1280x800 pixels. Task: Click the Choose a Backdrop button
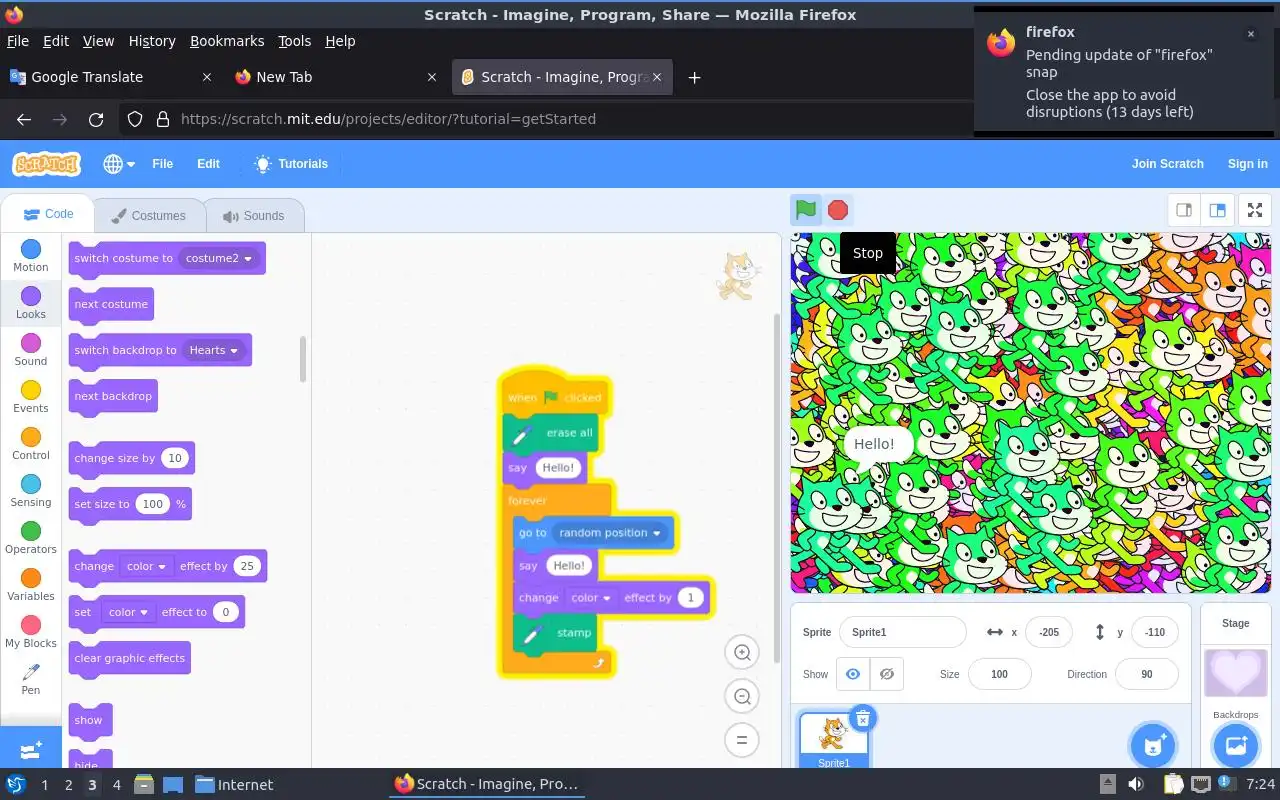[x=1235, y=746]
